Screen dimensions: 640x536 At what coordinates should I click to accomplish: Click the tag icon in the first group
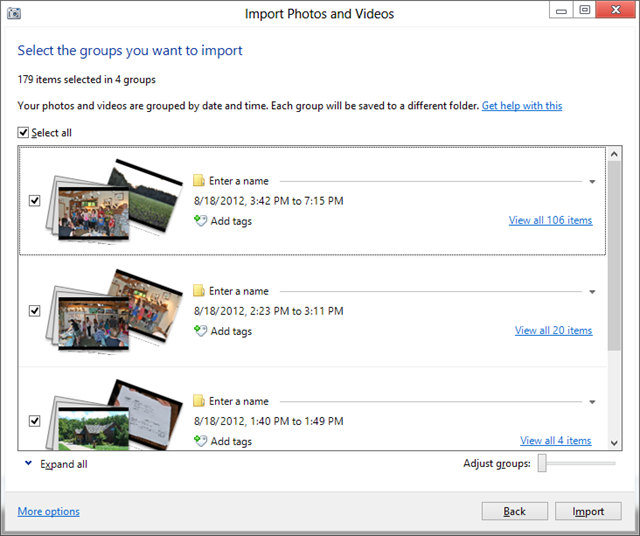(200, 221)
